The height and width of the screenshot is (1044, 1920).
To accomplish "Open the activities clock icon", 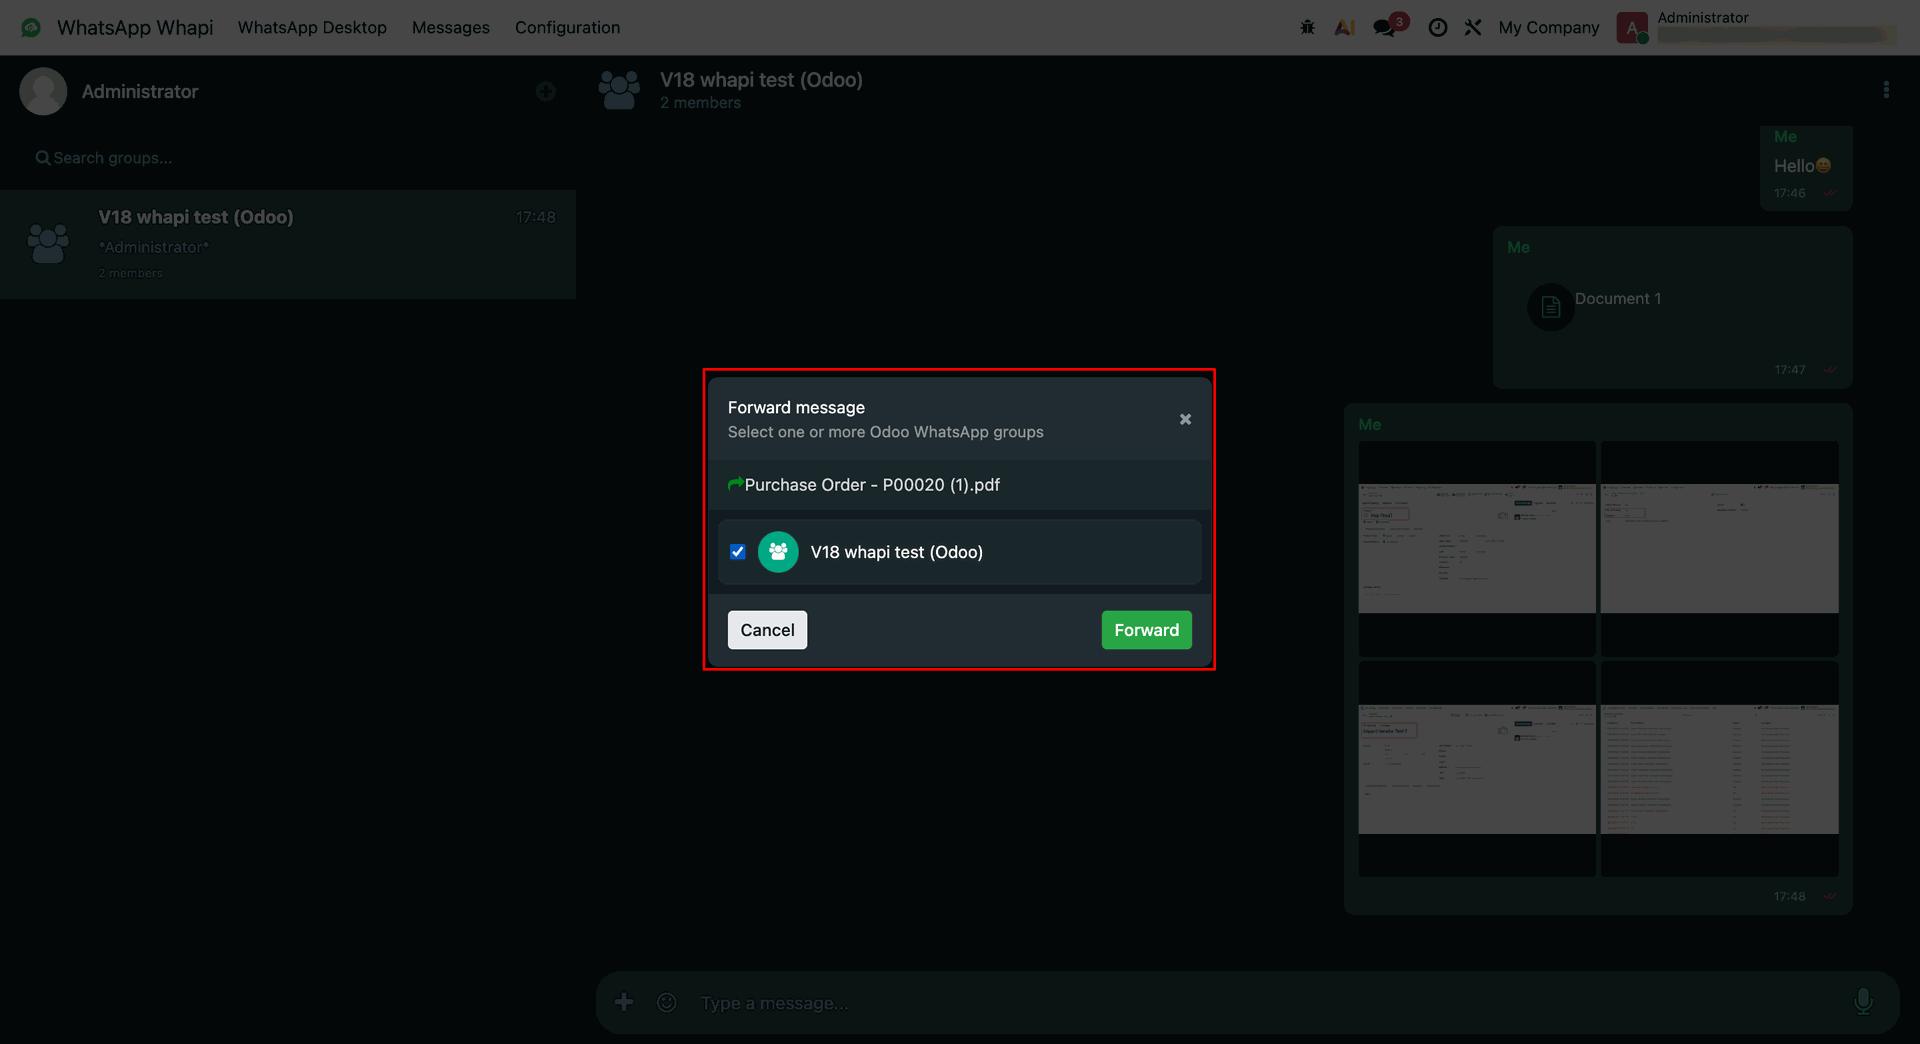I will tap(1438, 27).
